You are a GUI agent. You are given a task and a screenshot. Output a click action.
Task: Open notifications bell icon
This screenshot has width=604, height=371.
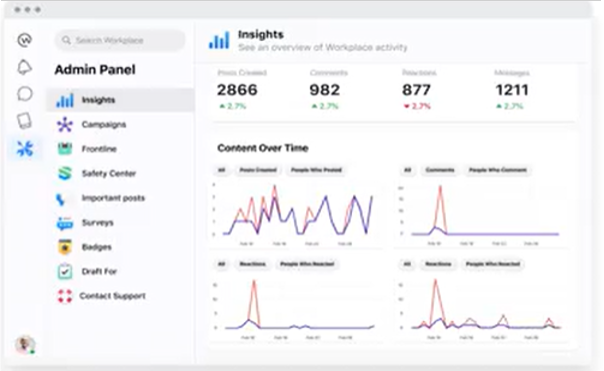25,67
